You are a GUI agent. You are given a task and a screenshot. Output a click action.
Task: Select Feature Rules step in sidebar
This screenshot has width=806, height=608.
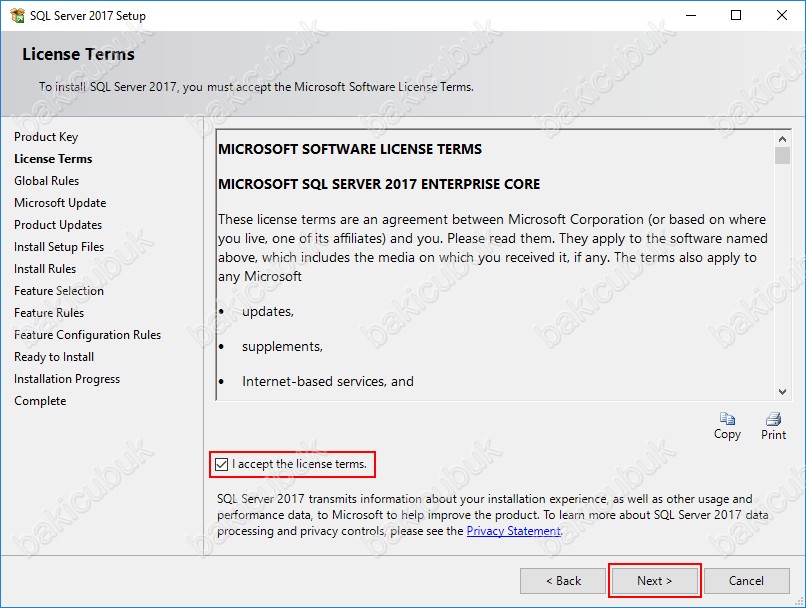point(49,313)
